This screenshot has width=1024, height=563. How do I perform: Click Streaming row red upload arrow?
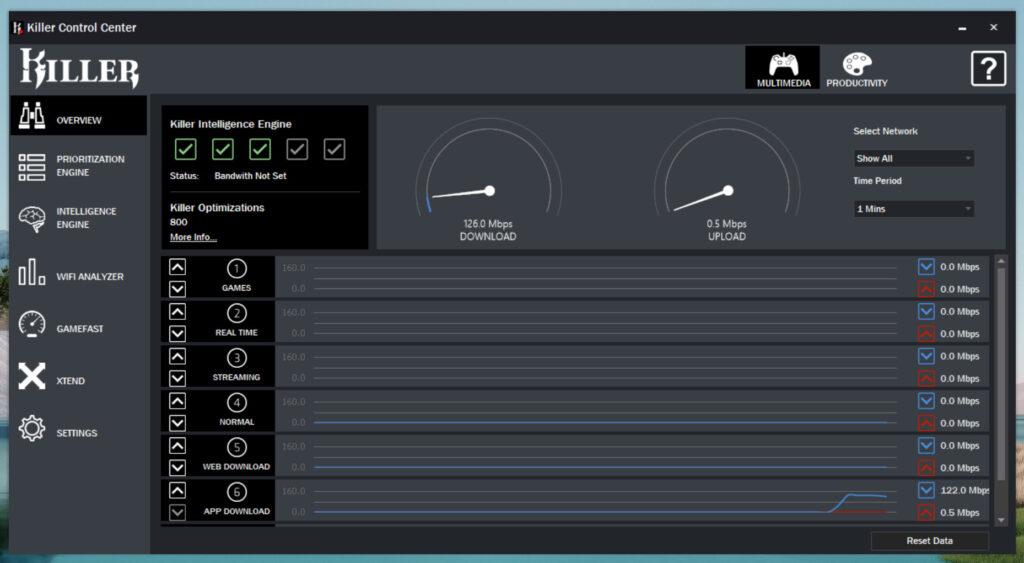[x=925, y=378]
